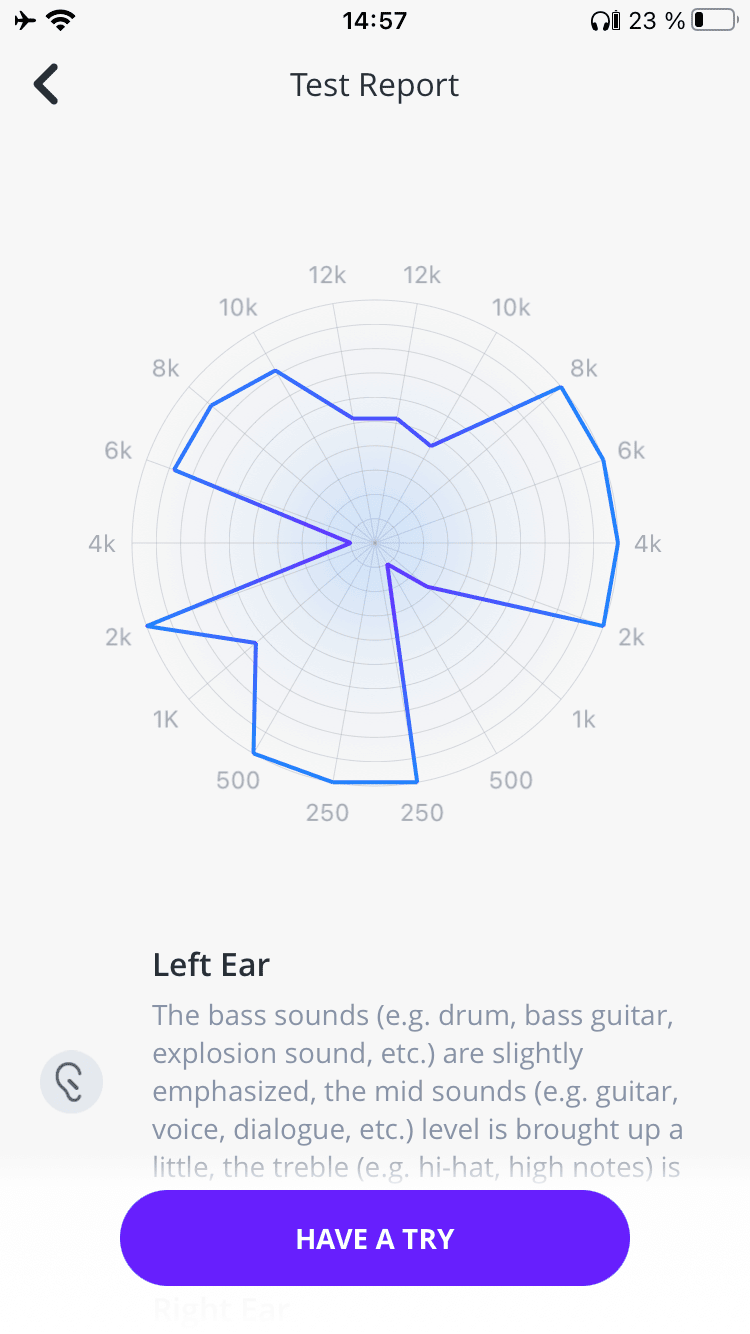The image size is (750, 1334).
Task: Tap the headphones icon in status bar
Action: (x=603, y=20)
